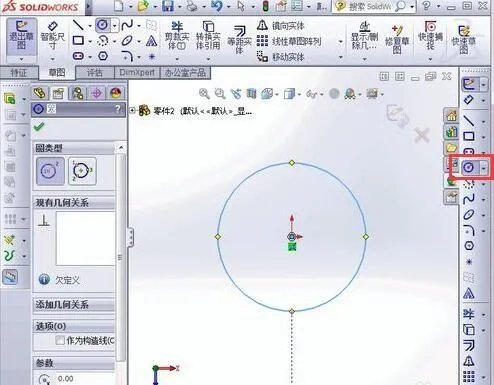Image resolution: width=494 pixels, height=385 pixels.
Task: Click the 剪裁实体 Trim Entities tool
Action: coord(177,37)
